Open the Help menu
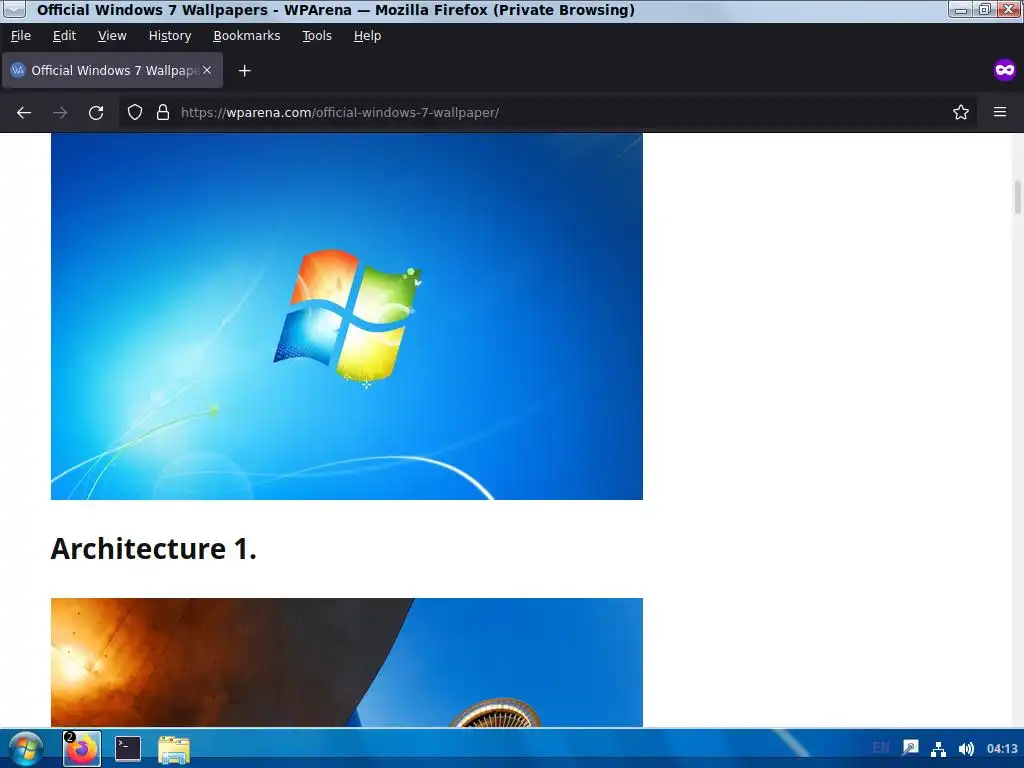The image size is (1024, 768). pyautogui.click(x=367, y=36)
